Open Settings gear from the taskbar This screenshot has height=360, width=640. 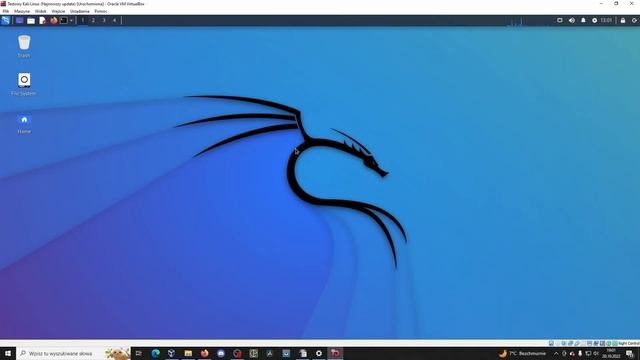point(319,353)
